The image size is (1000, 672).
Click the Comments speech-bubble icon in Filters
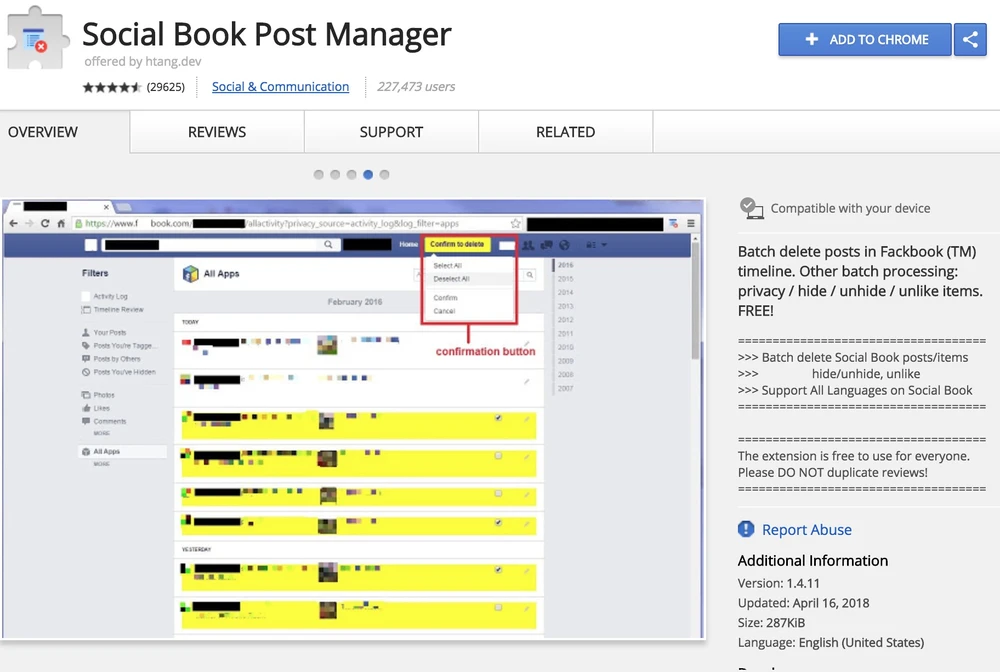coord(85,421)
